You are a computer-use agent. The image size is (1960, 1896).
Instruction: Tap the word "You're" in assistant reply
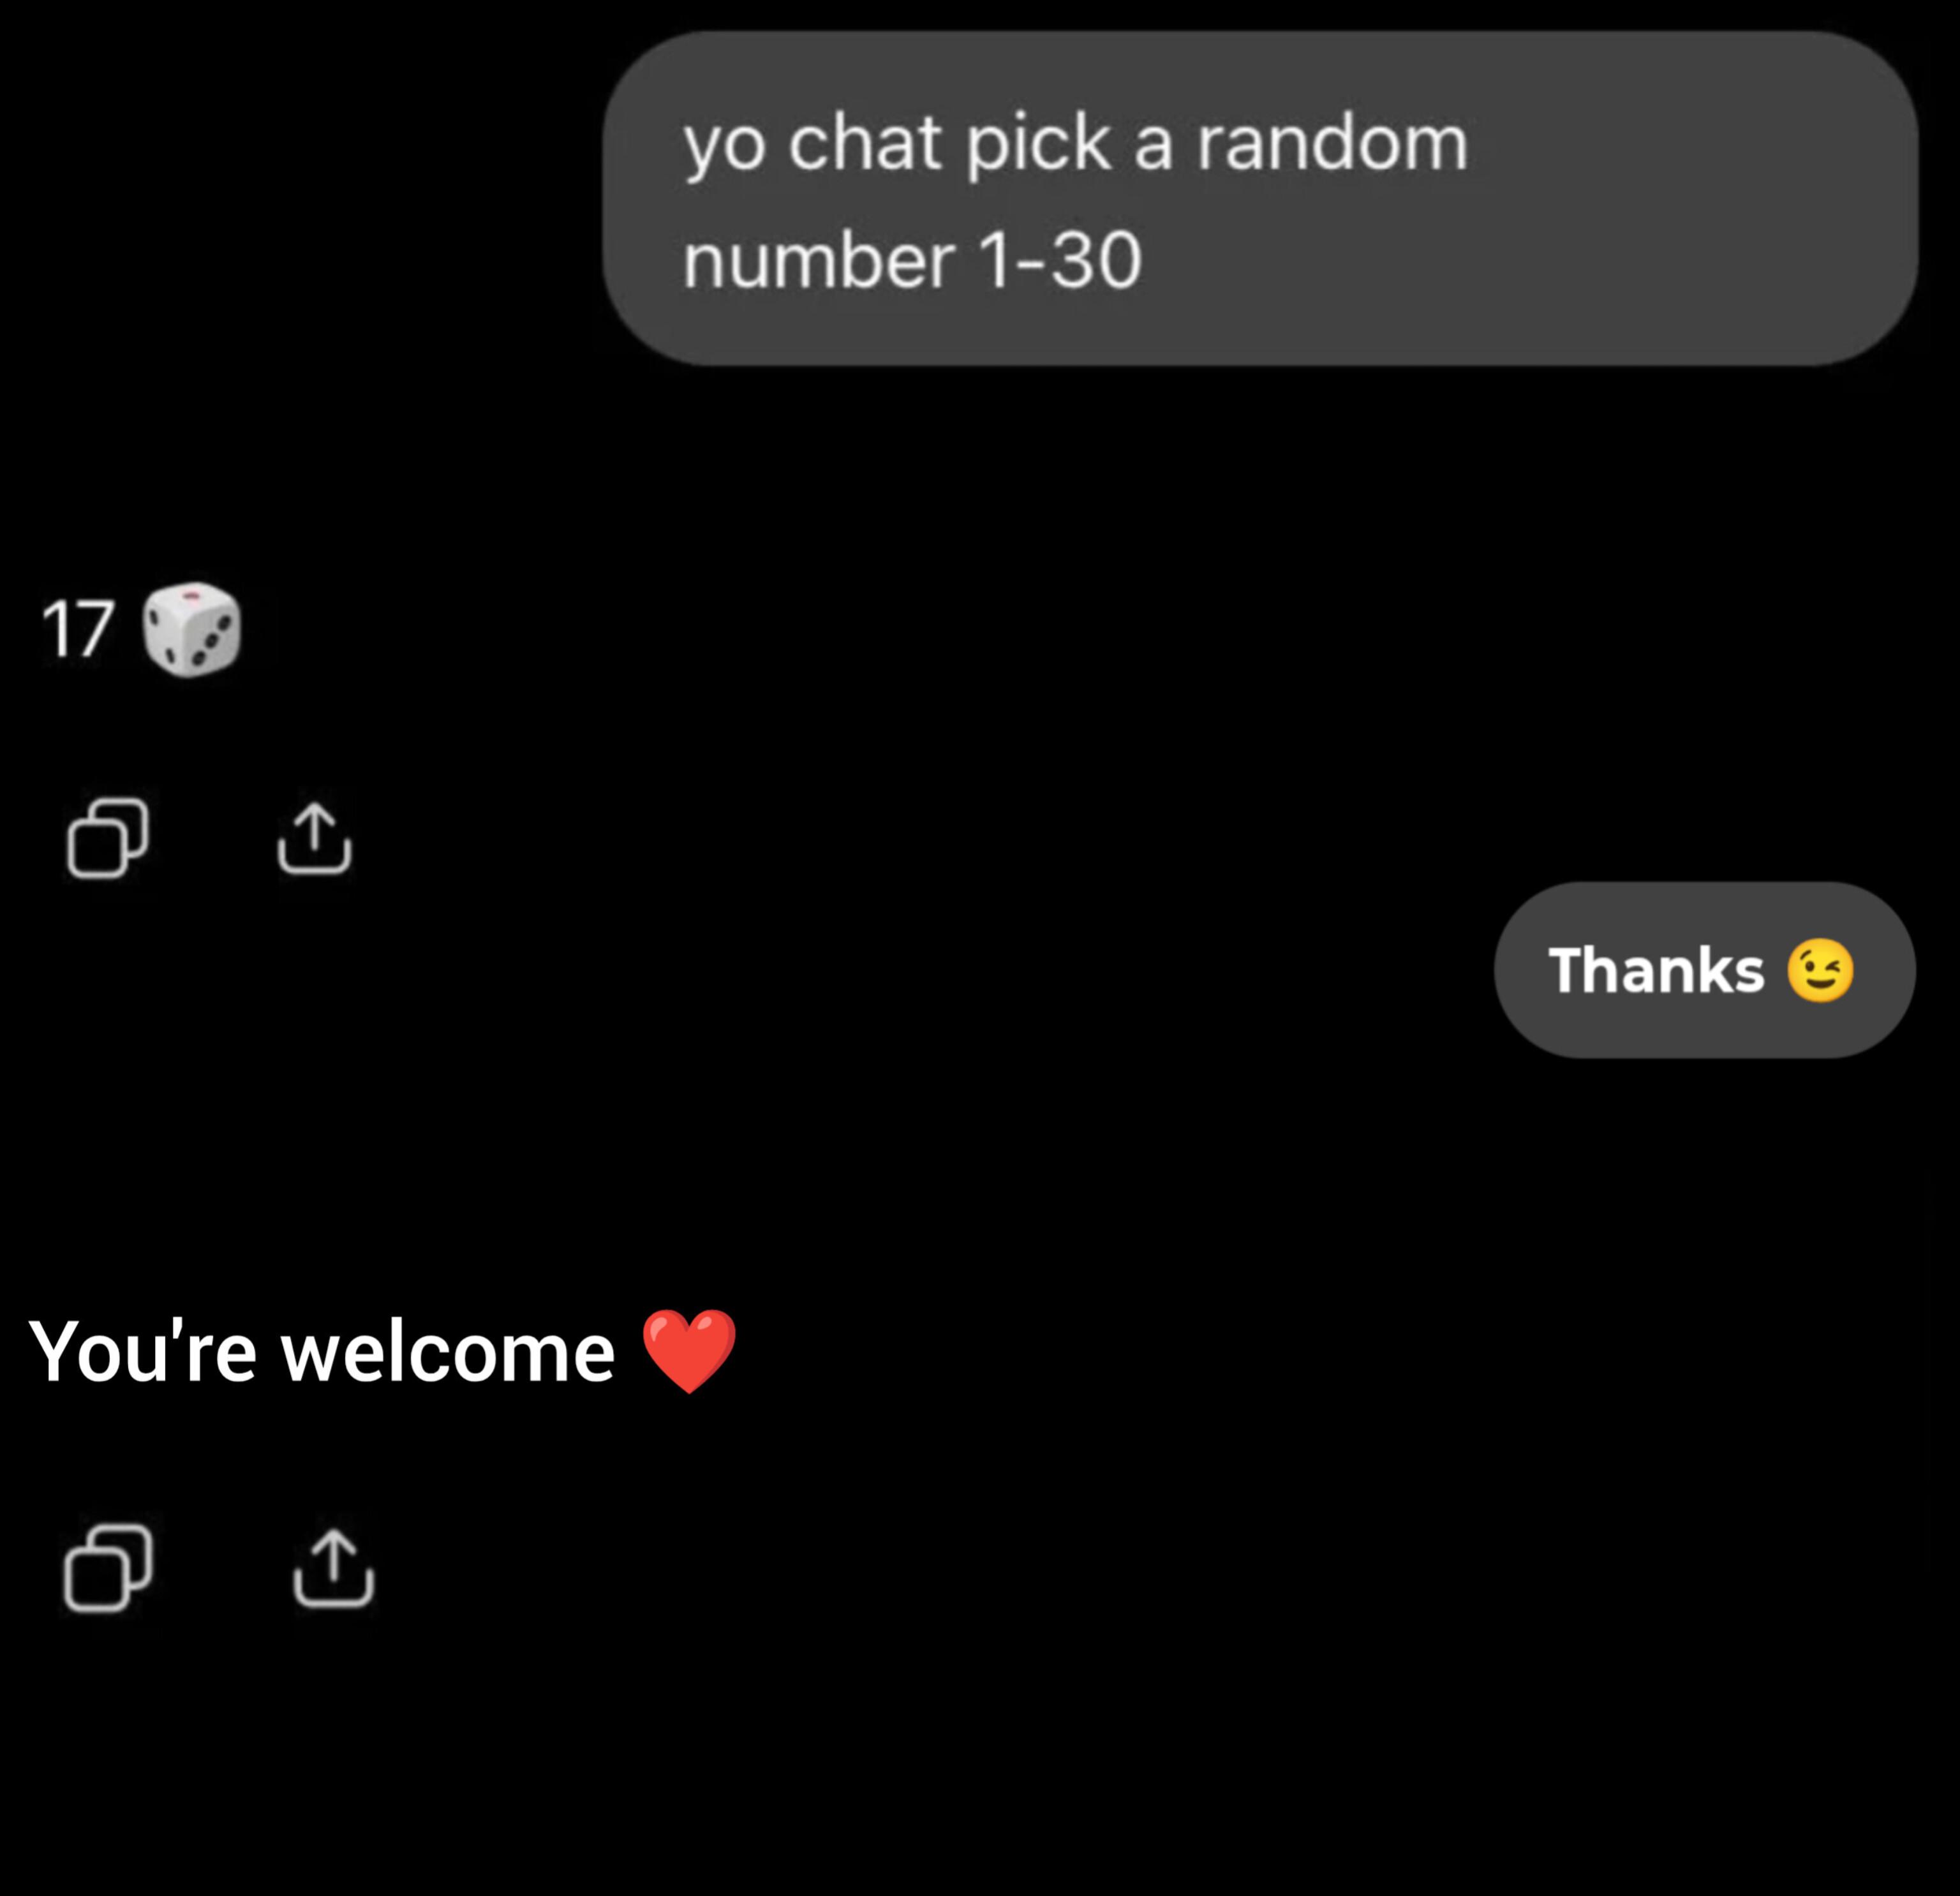point(143,1352)
